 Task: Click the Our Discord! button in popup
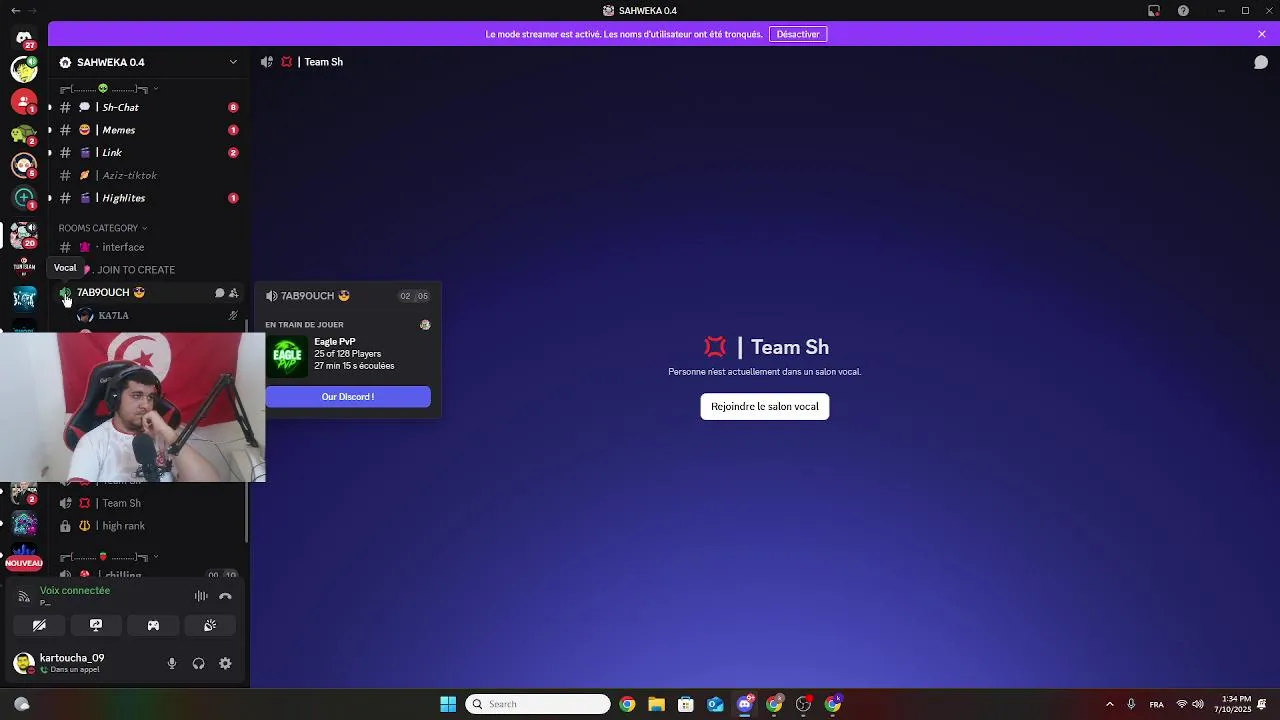pos(348,397)
